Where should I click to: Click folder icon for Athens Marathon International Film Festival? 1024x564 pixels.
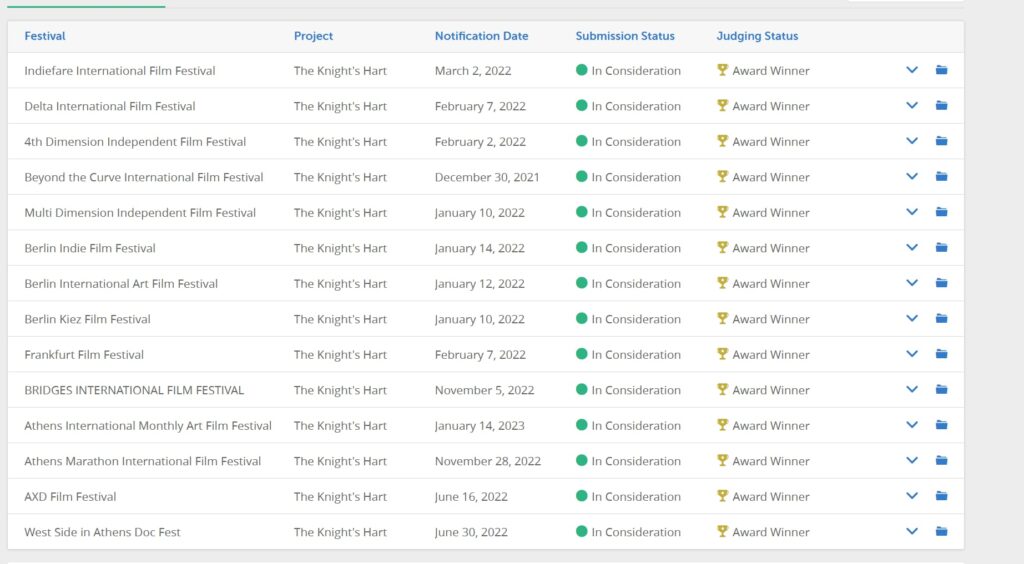tap(941, 460)
